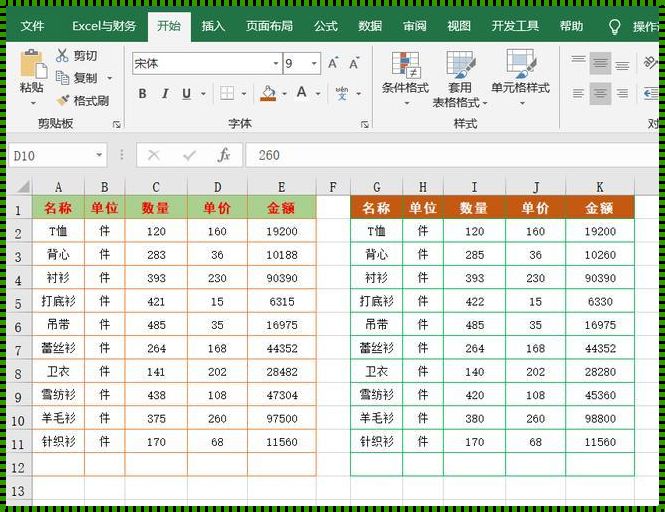This screenshot has width=665, height=512.
Task: Switch to View (视图) tab
Action: point(459,26)
